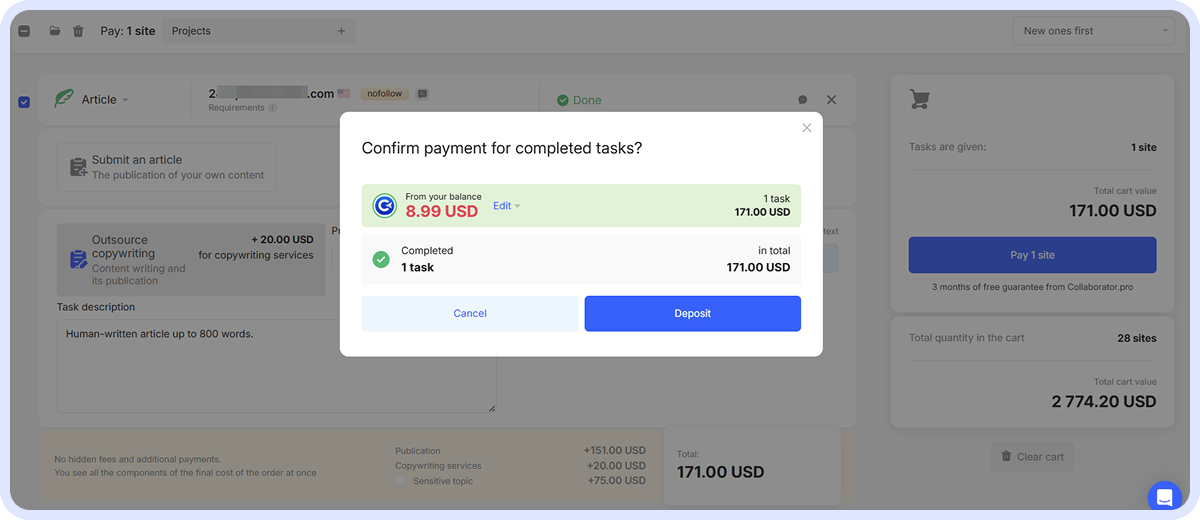Viewport: 1200px width, 520px height.
Task: Open the Edit balance dropdown
Action: (506, 206)
